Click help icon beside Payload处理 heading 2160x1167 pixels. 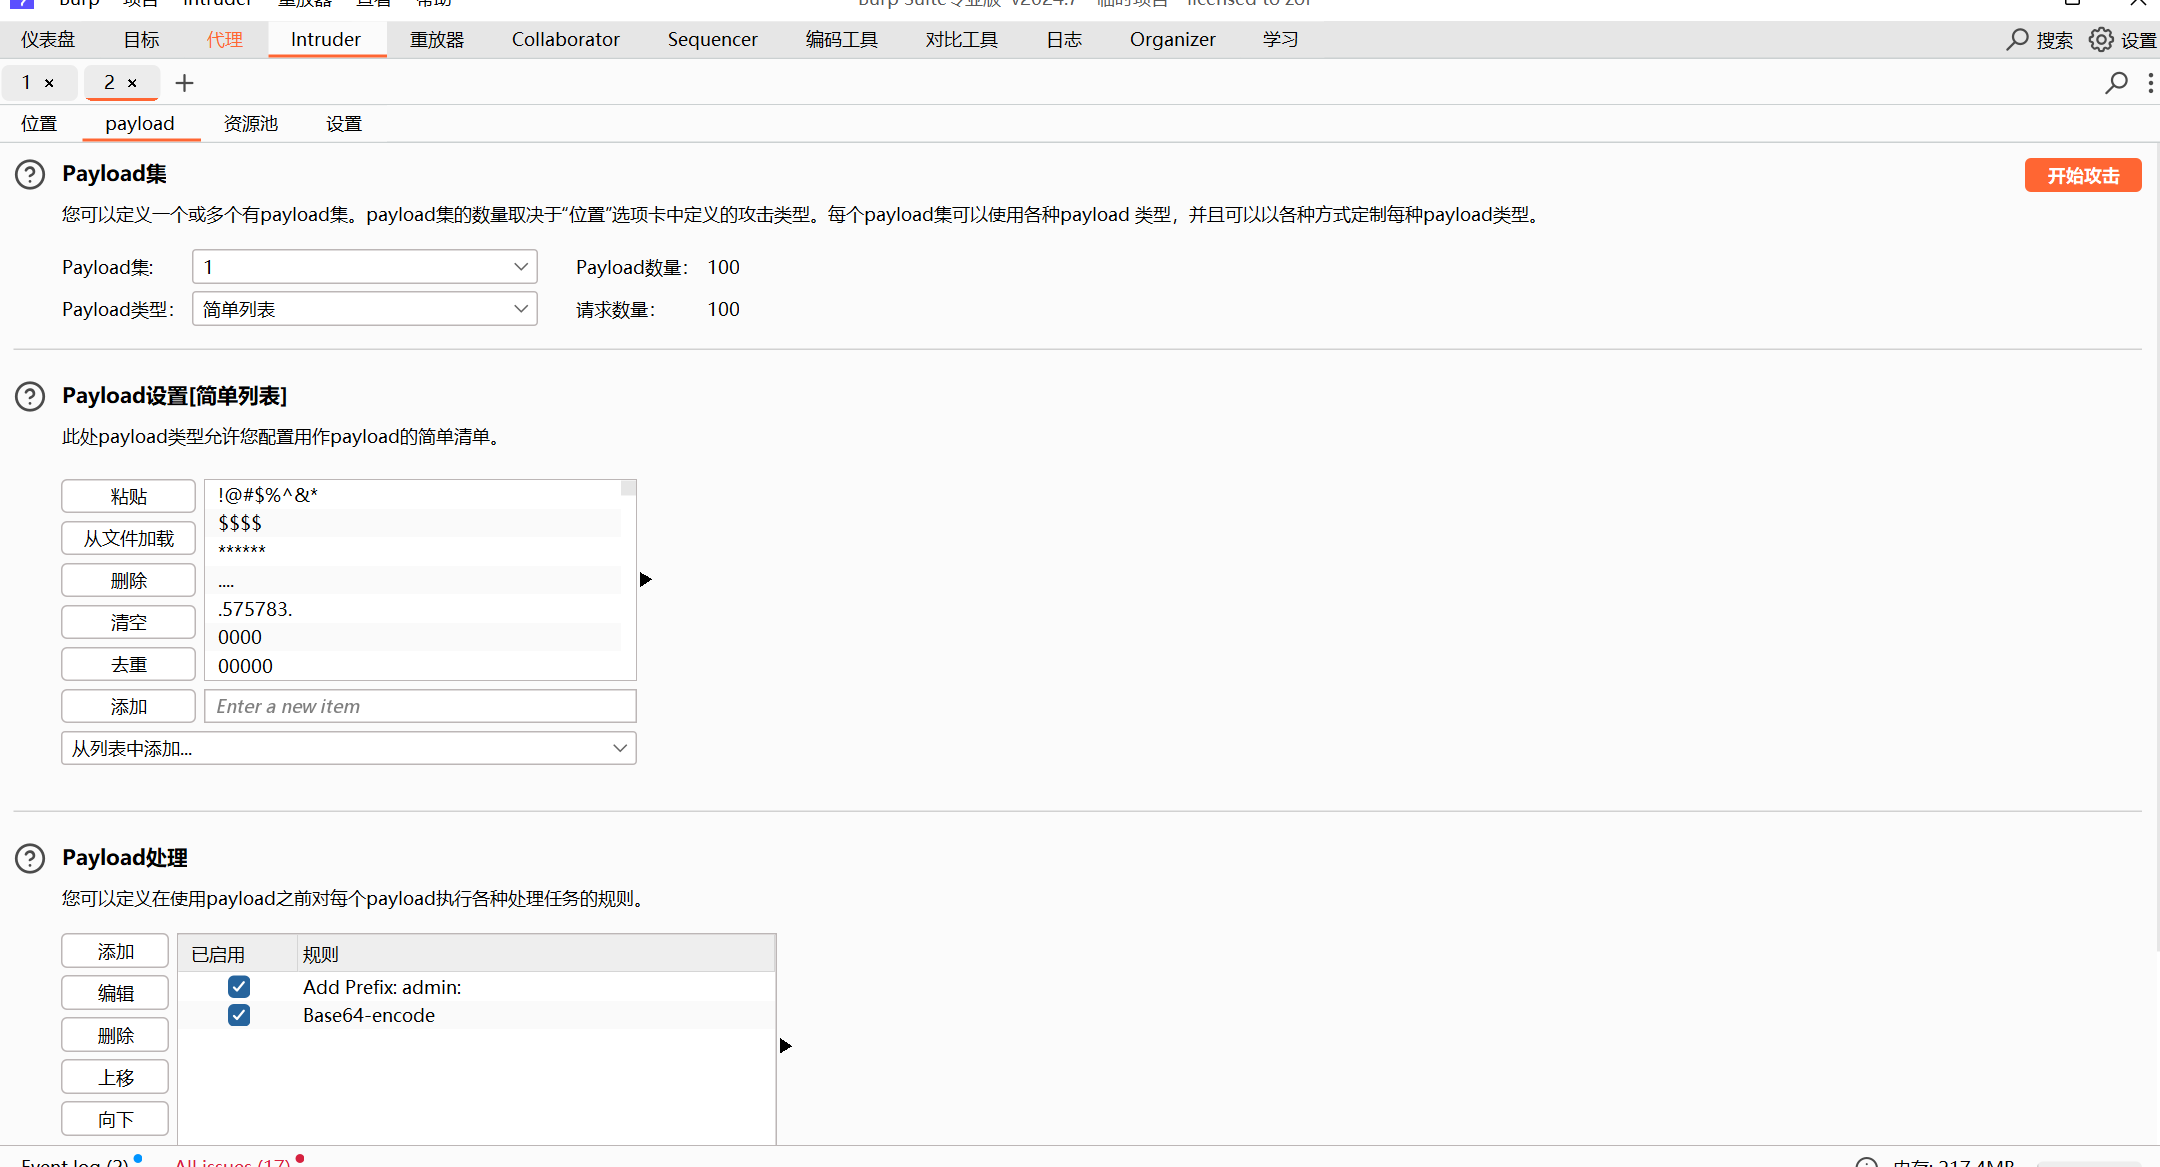(x=30, y=859)
